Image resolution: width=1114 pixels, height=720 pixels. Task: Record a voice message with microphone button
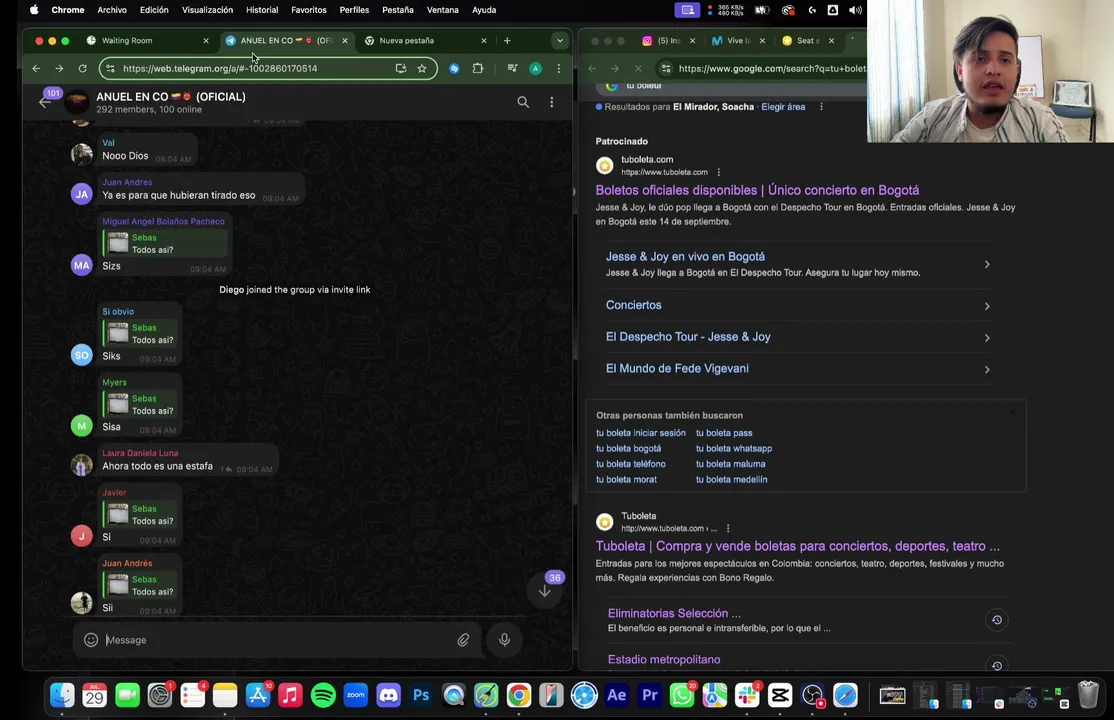coord(504,640)
